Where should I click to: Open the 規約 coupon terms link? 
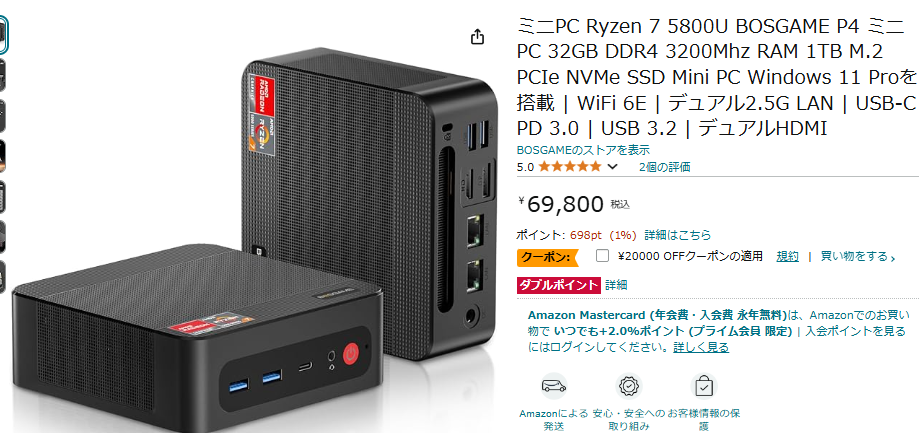(787, 256)
